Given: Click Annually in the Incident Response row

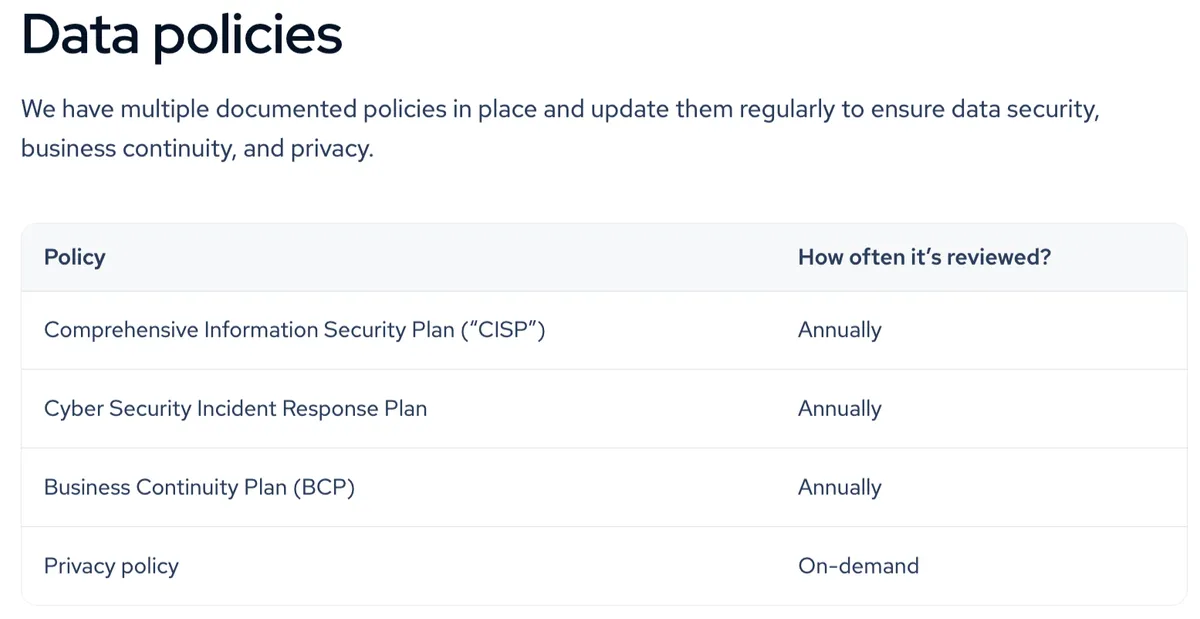Looking at the screenshot, I should 840,409.
